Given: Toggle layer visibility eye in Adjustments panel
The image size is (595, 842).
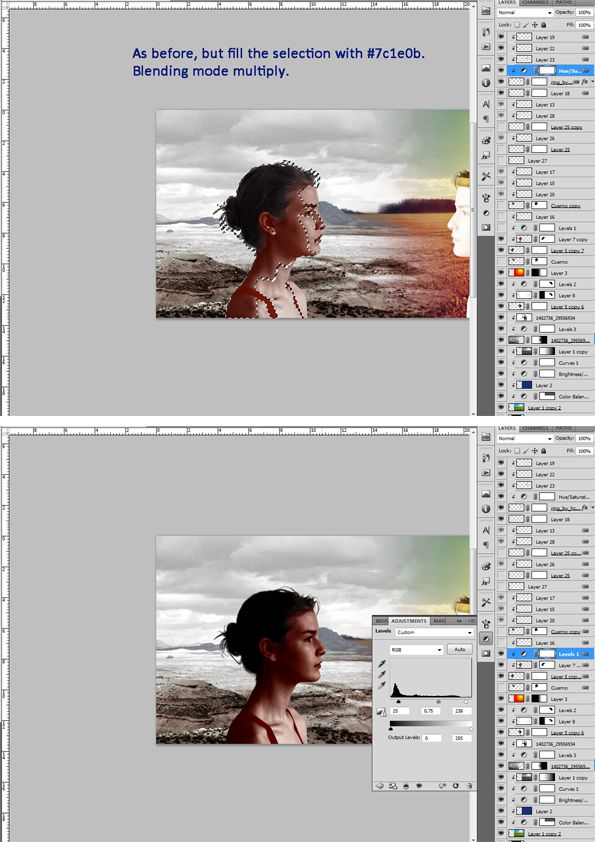Looking at the screenshot, I should point(419,786).
